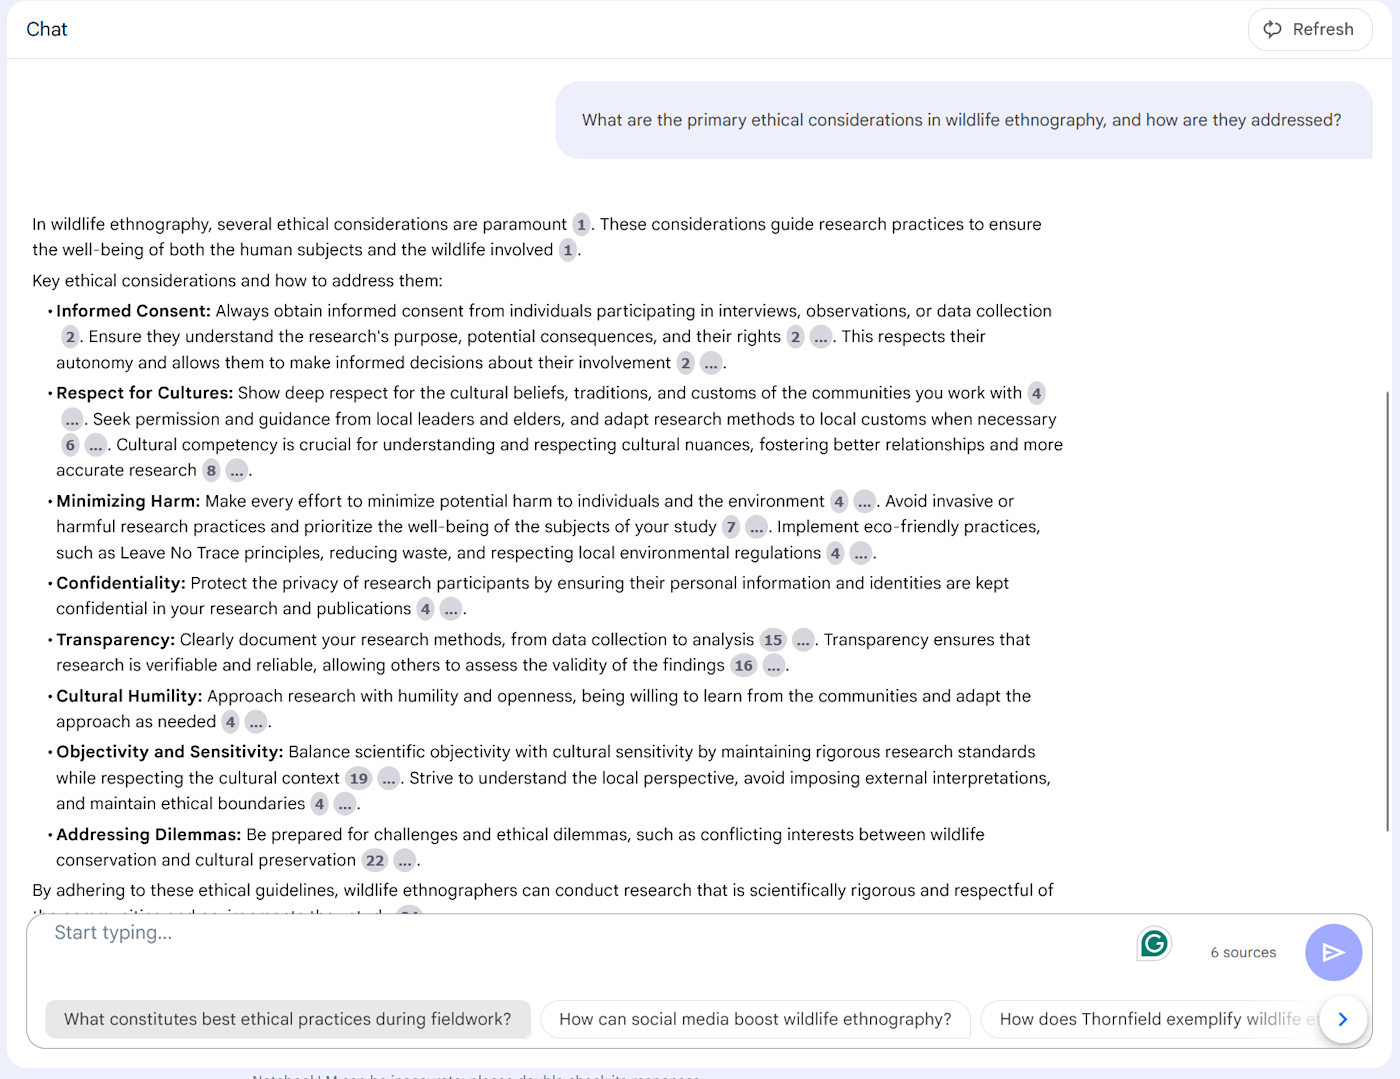
Task: Open citation 4 after 'research and publications'
Action: point(425,609)
